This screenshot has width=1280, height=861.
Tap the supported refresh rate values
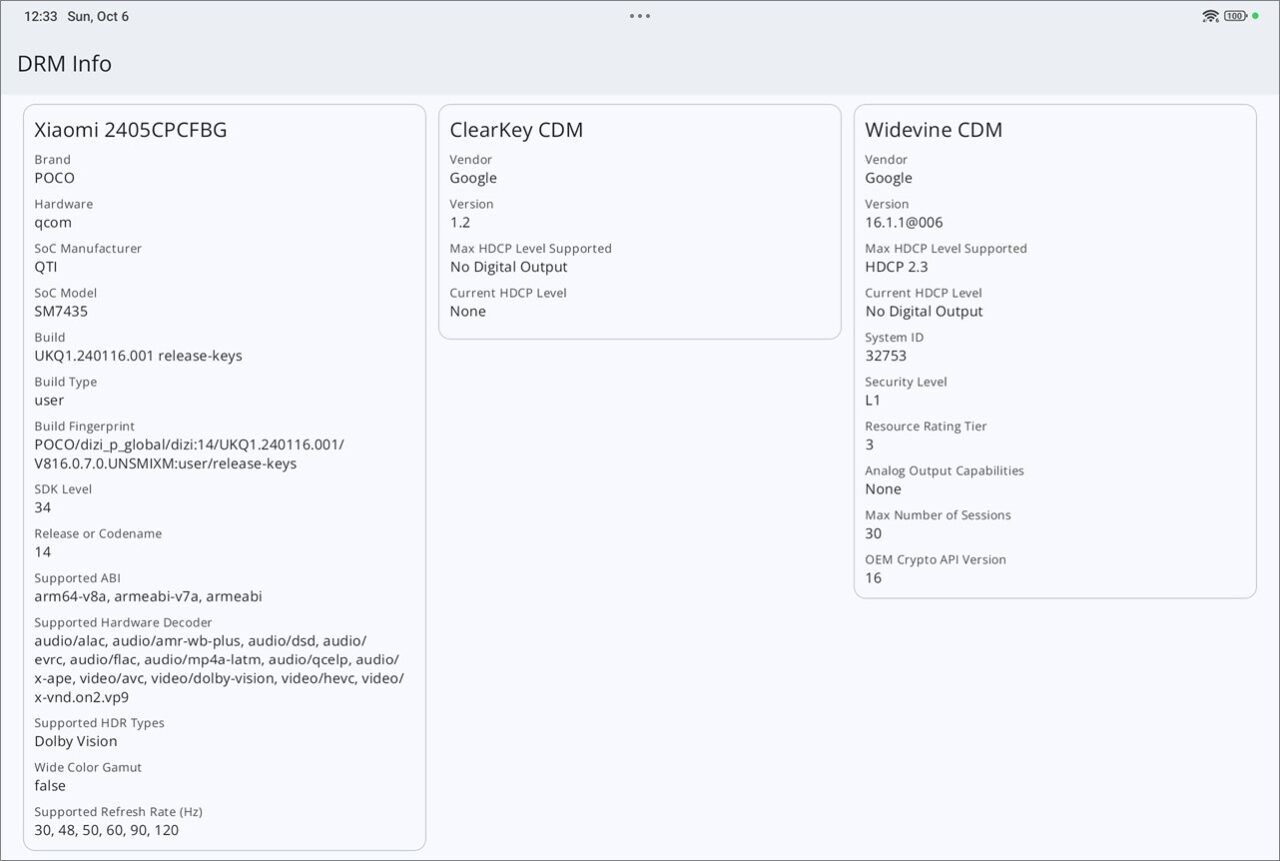(107, 830)
